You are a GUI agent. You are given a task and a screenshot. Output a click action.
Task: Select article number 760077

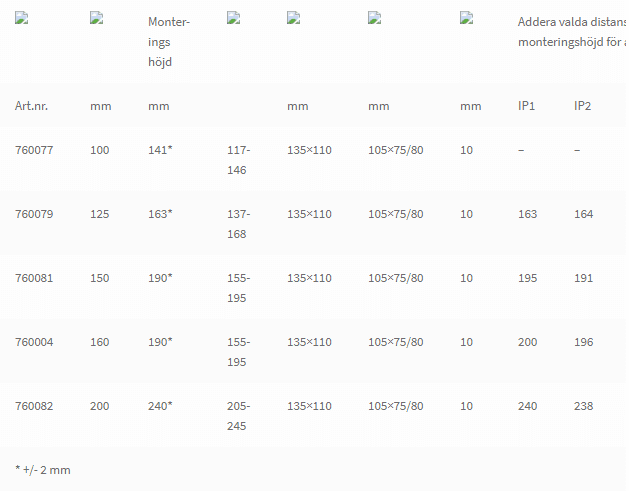pyautogui.click(x=34, y=150)
